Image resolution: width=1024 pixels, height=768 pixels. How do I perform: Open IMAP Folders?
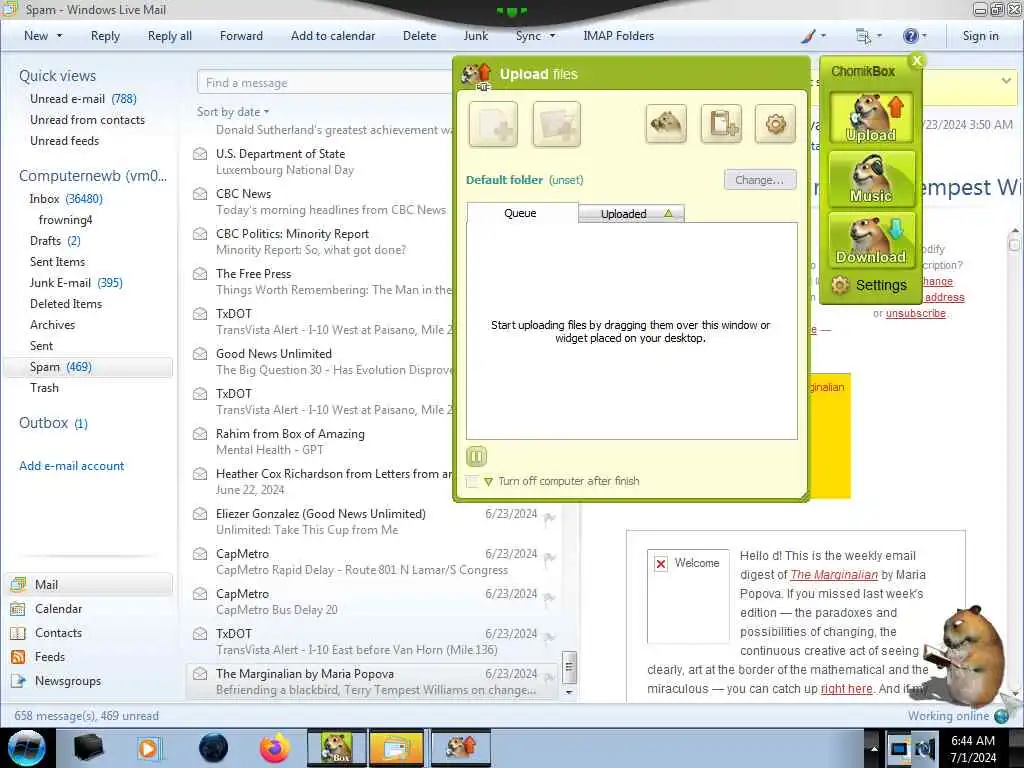click(618, 36)
